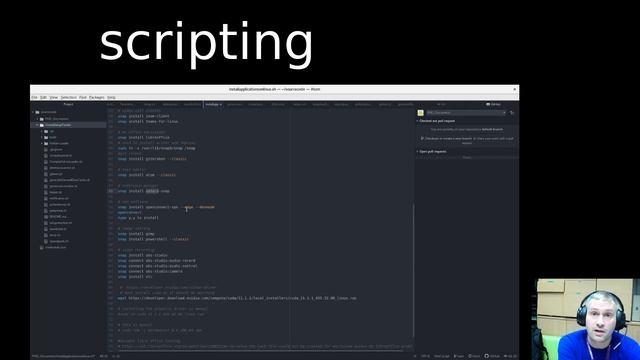Open the View menu

coord(53,98)
